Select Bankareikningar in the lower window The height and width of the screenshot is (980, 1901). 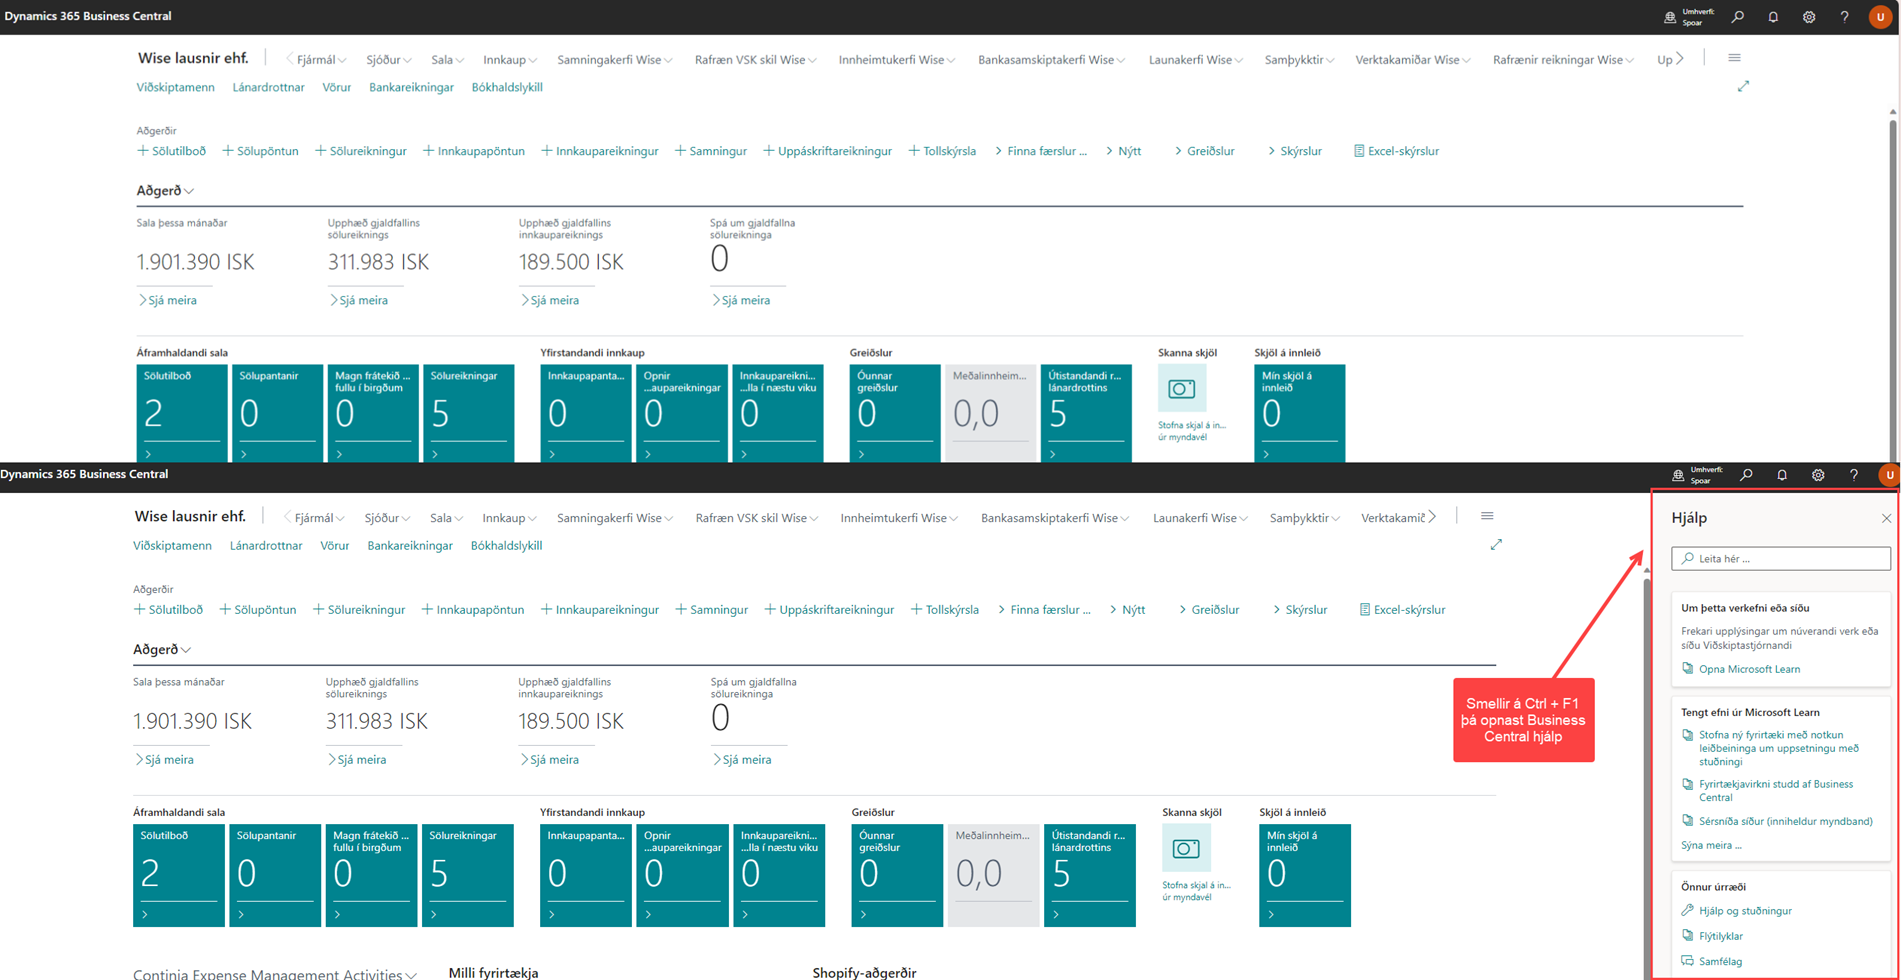tap(409, 546)
